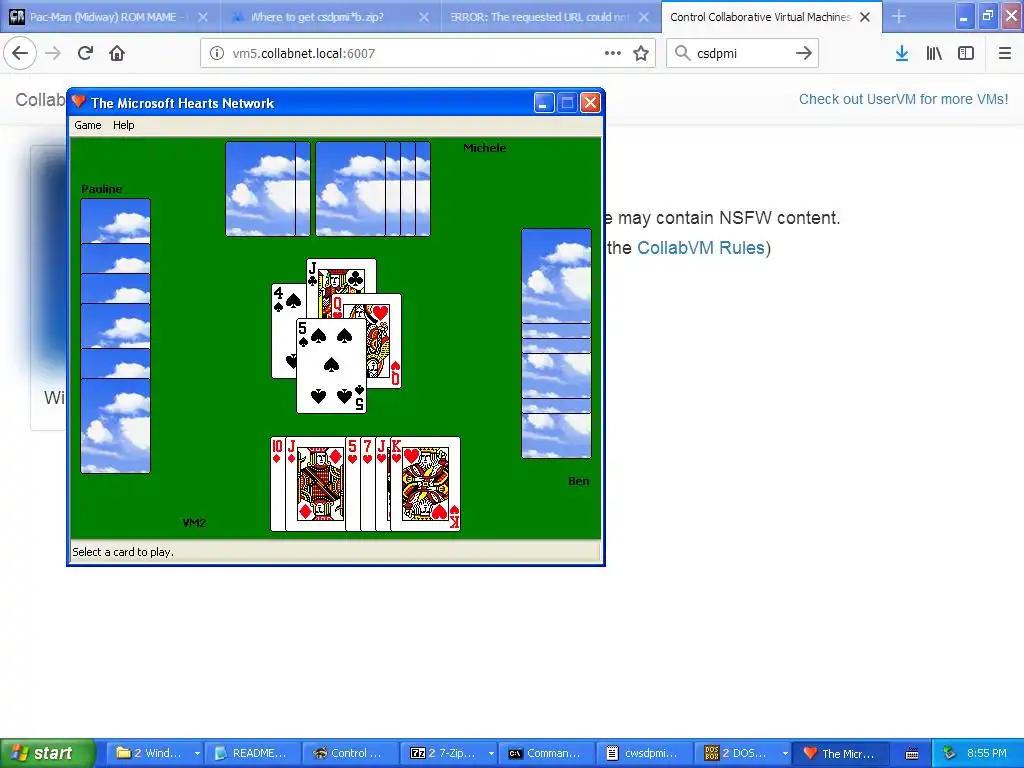Go forward in browser history

(x=53, y=54)
